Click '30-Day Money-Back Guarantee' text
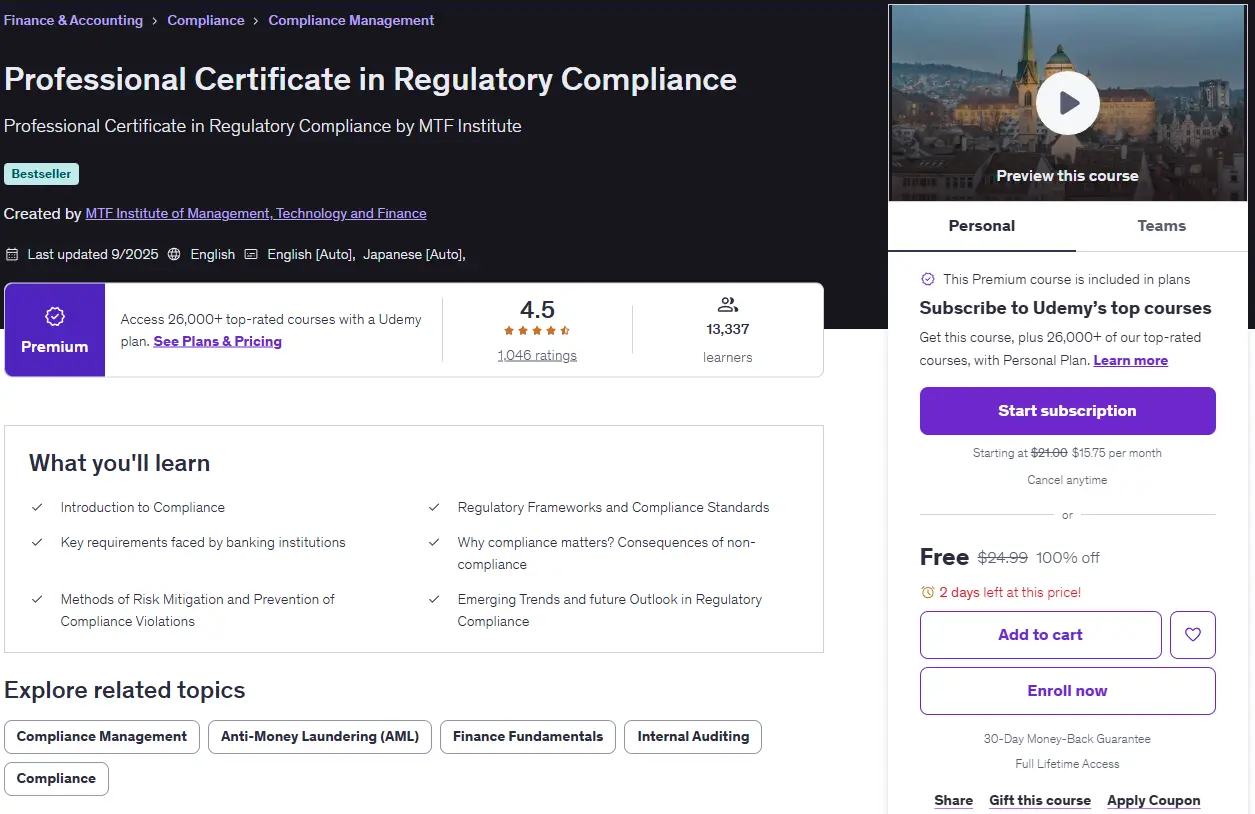This screenshot has height=814, width=1255. pos(1067,739)
